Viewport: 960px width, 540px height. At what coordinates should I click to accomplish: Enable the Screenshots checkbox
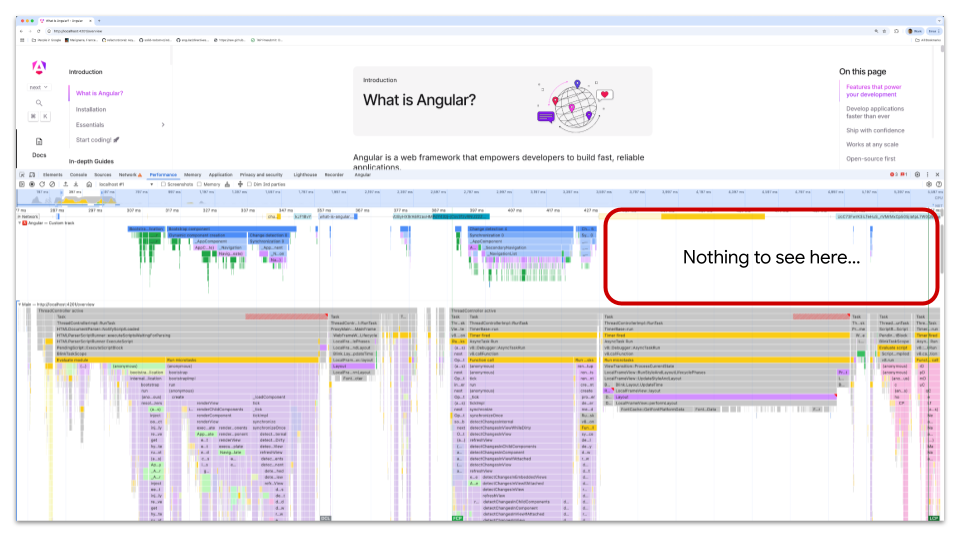(163, 184)
